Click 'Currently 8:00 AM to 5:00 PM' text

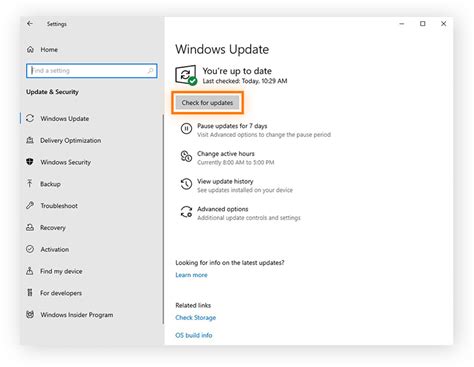tap(235, 162)
